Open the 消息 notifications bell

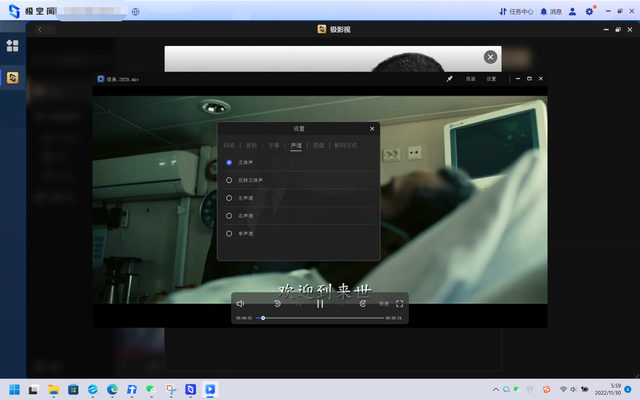(549, 11)
